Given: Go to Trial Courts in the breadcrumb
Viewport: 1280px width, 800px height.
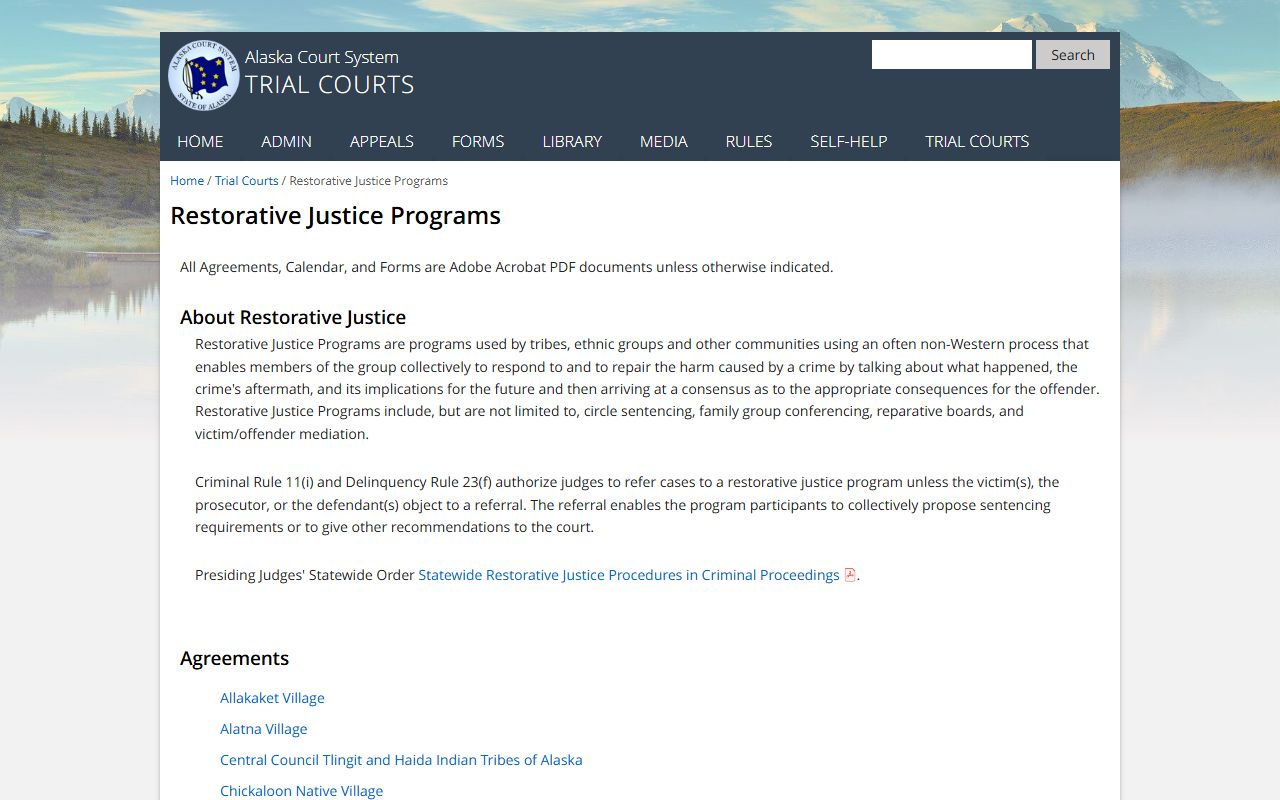Looking at the screenshot, I should [246, 181].
